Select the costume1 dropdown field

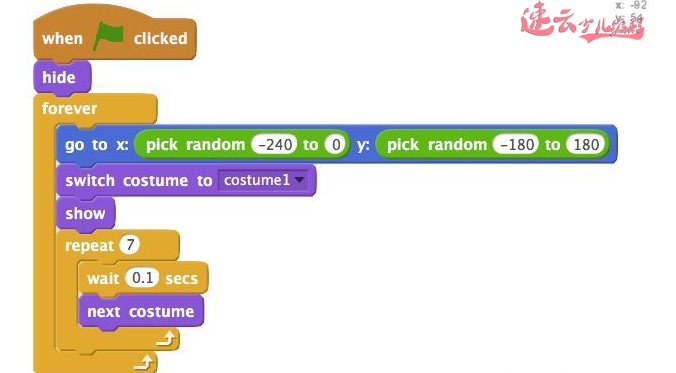[263, 180]
